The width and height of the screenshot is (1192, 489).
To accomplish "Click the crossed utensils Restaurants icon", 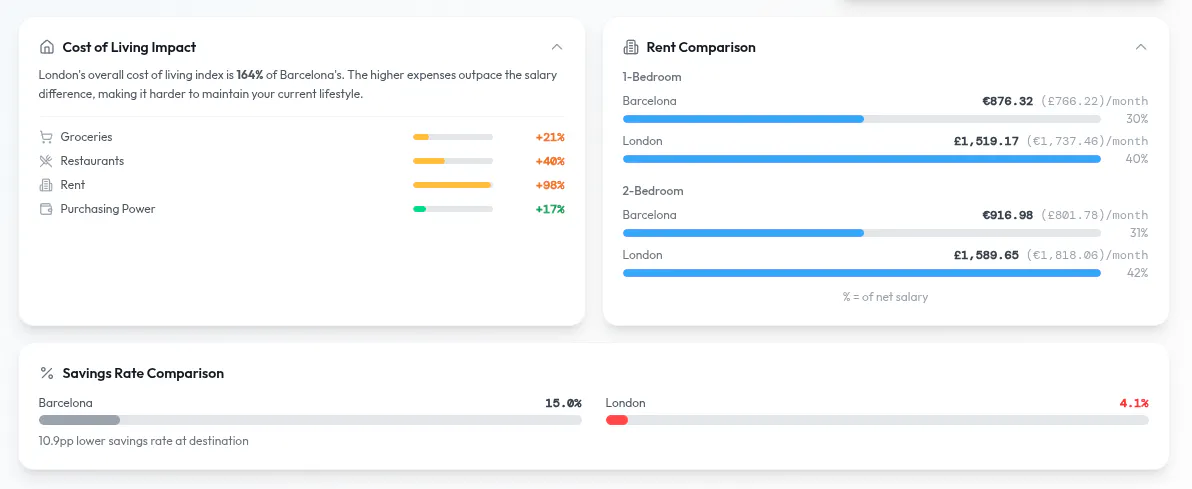I will [x=46, y=161].
